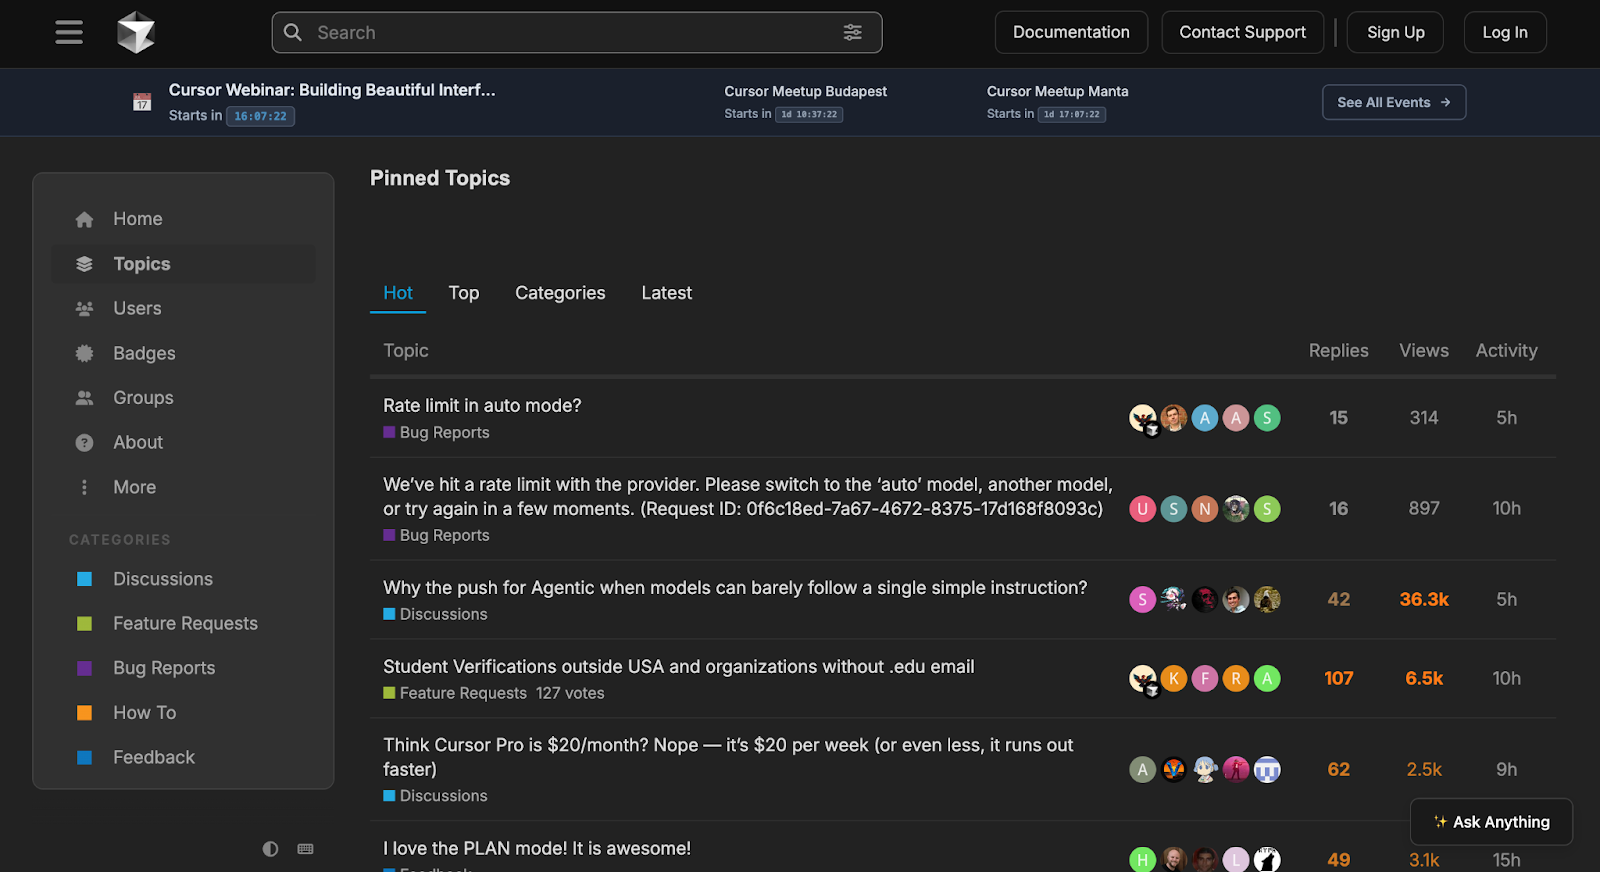This screenshot has width=1600, height=872.
Task: Switch to the Top tab
Action: point(464,293)
